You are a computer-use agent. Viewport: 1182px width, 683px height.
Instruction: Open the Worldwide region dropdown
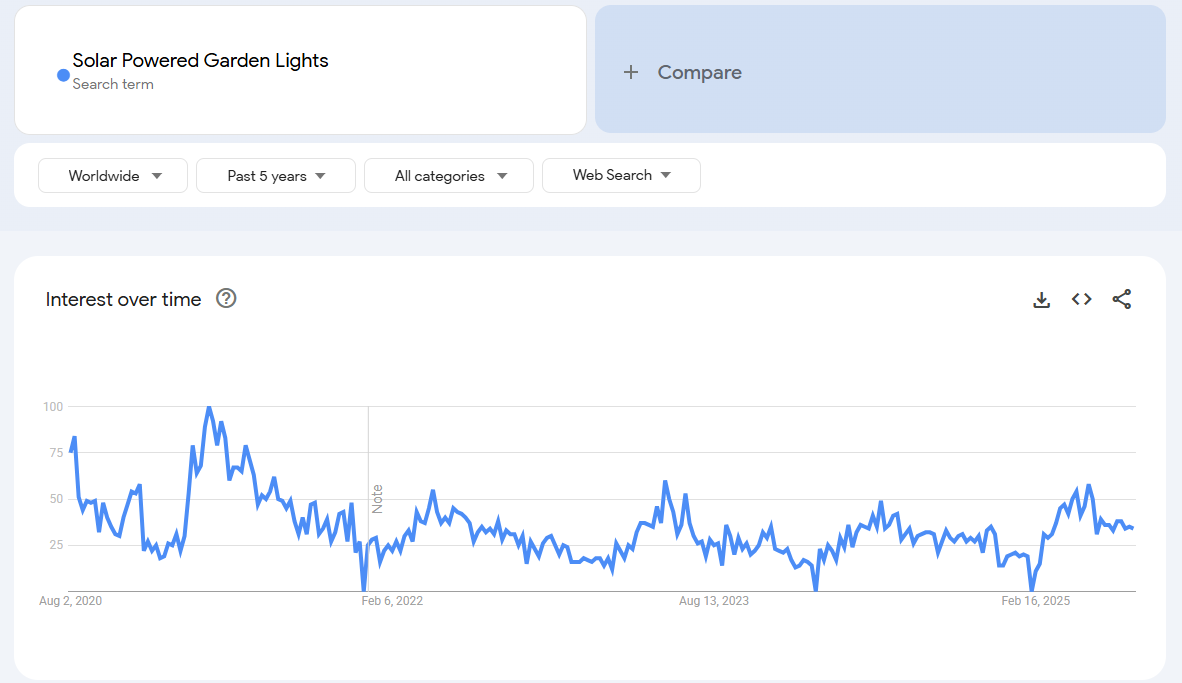(x=113, y=176)
